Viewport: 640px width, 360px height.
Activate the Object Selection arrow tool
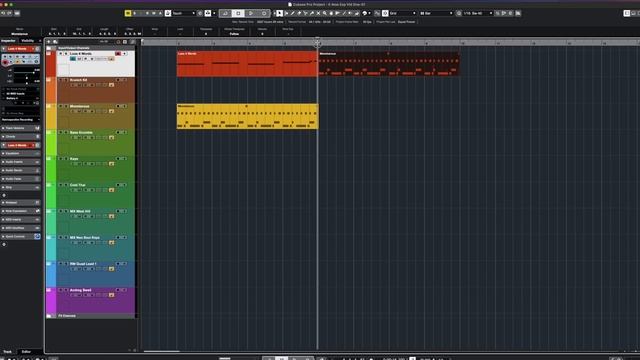pyautogui.click(x=279, y=13)
